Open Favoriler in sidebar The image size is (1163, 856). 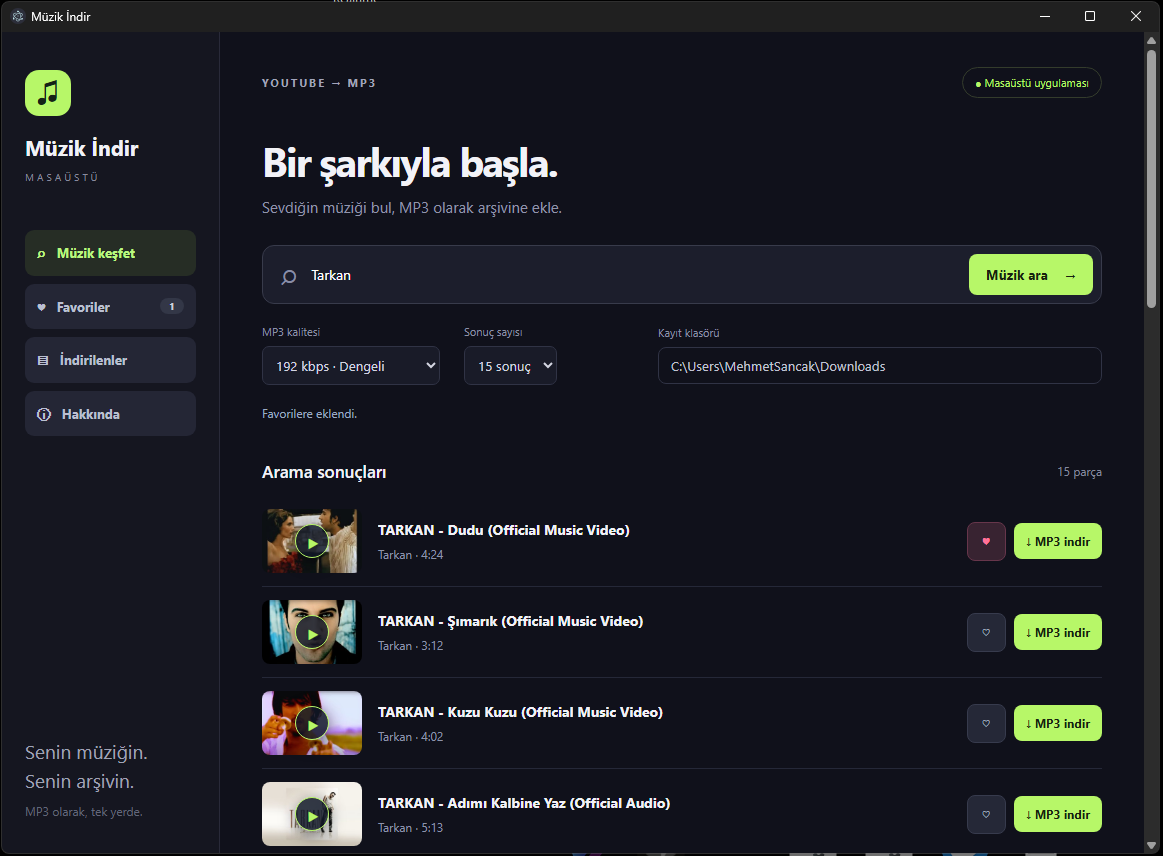pos(111,306)
